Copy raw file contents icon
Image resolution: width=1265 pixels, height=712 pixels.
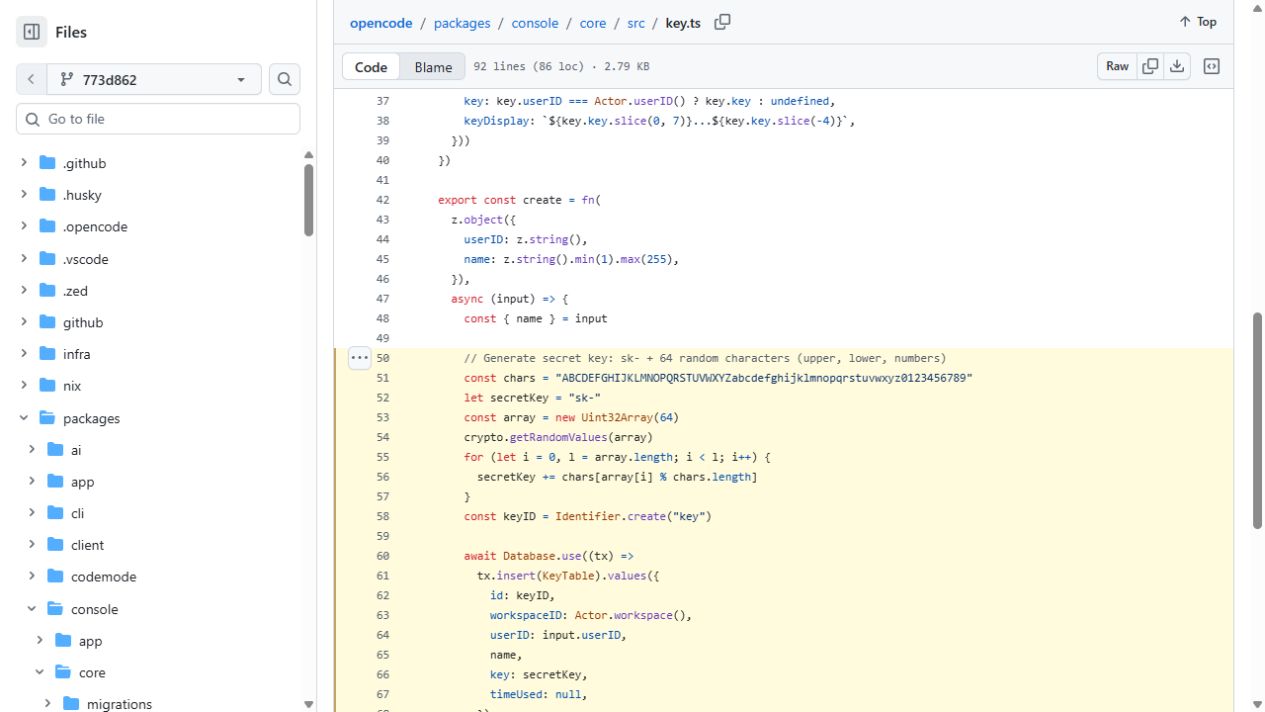point(1151,66)
